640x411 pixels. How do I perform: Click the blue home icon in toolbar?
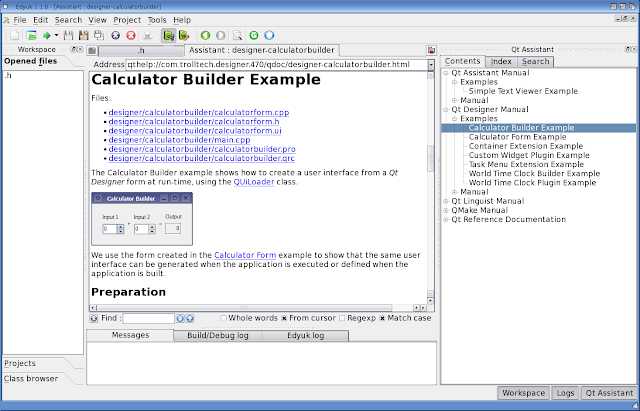tap(269, 36)
